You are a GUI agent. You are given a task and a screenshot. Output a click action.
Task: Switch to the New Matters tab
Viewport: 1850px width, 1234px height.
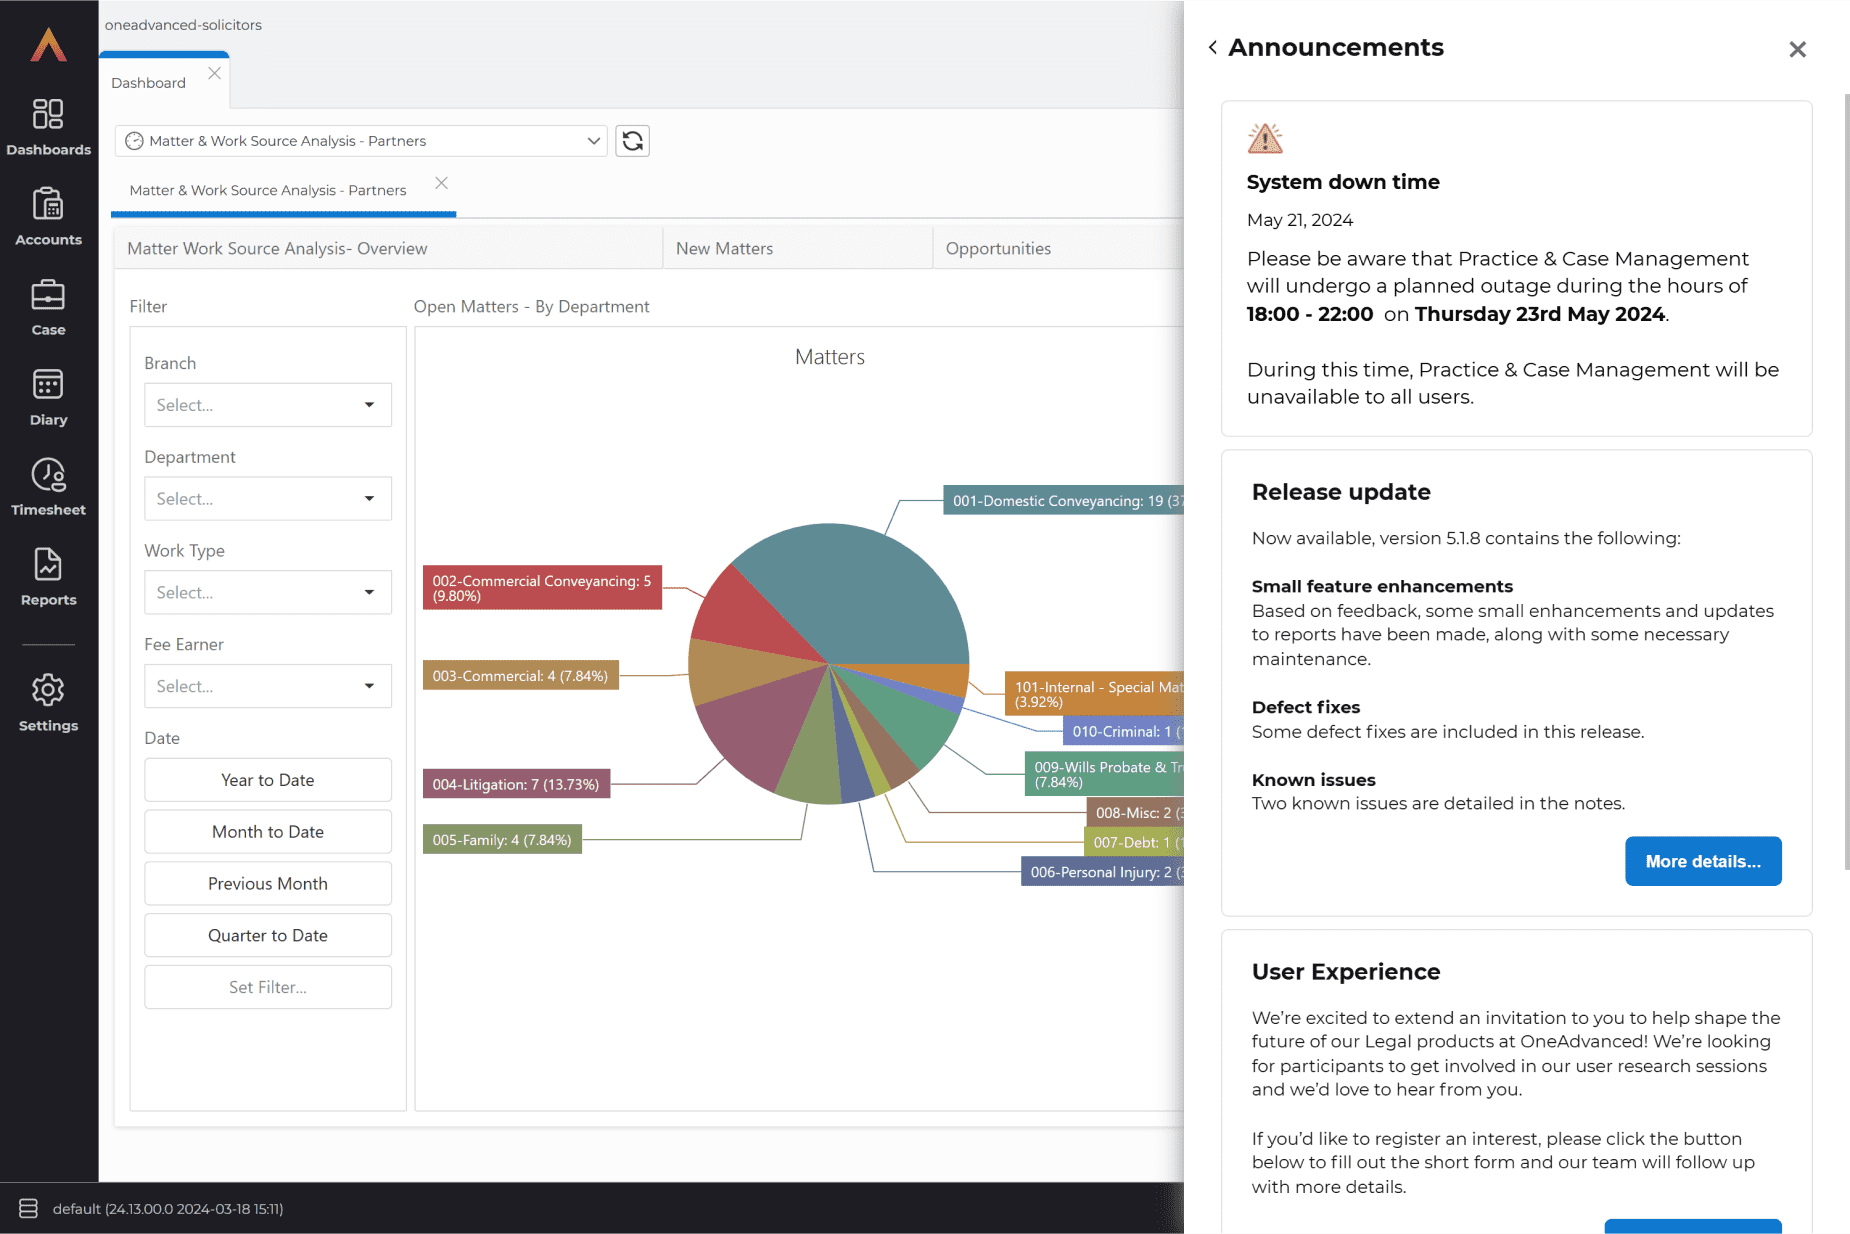click(724, 249)
